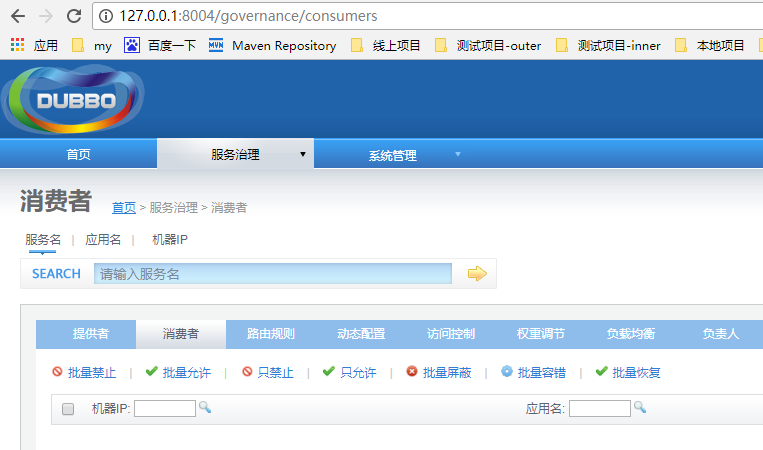Expand the 系统管理 menu dropdown arrow

(457, 154)
